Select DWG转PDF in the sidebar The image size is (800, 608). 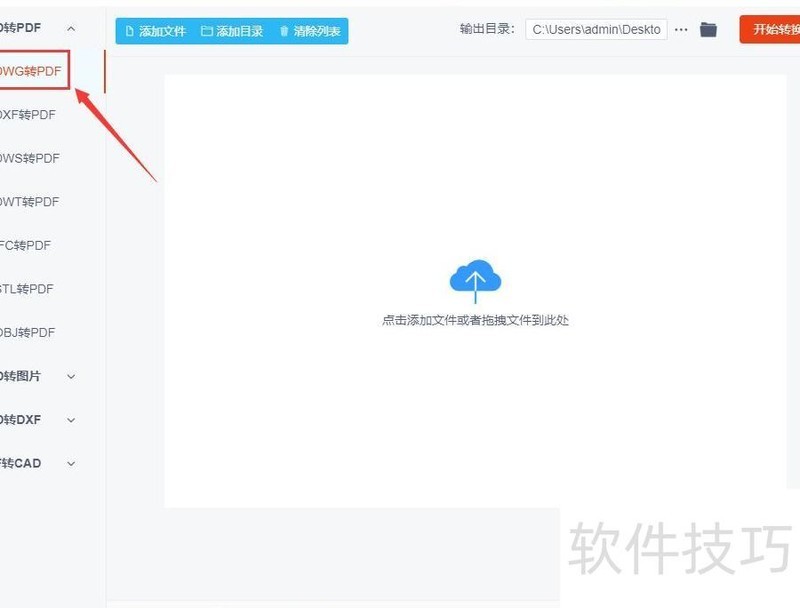point(30,71)
